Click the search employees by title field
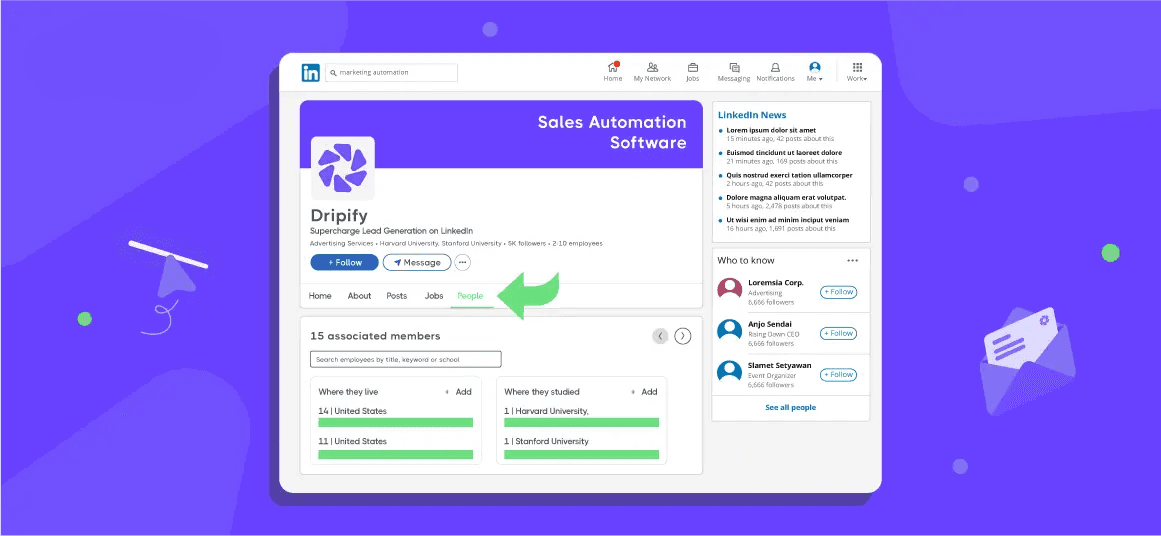The image size is (1161, 536). pos(406,359)
